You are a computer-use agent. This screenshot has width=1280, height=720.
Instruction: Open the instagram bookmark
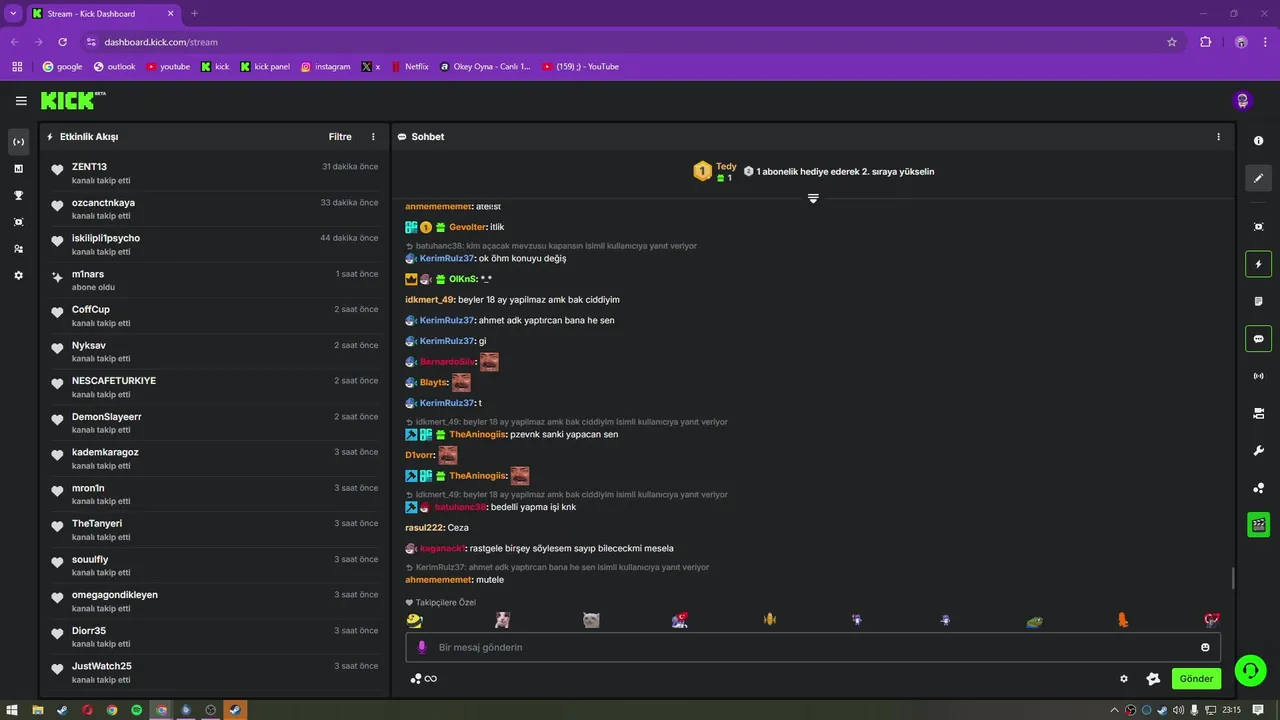coord(326,67)
